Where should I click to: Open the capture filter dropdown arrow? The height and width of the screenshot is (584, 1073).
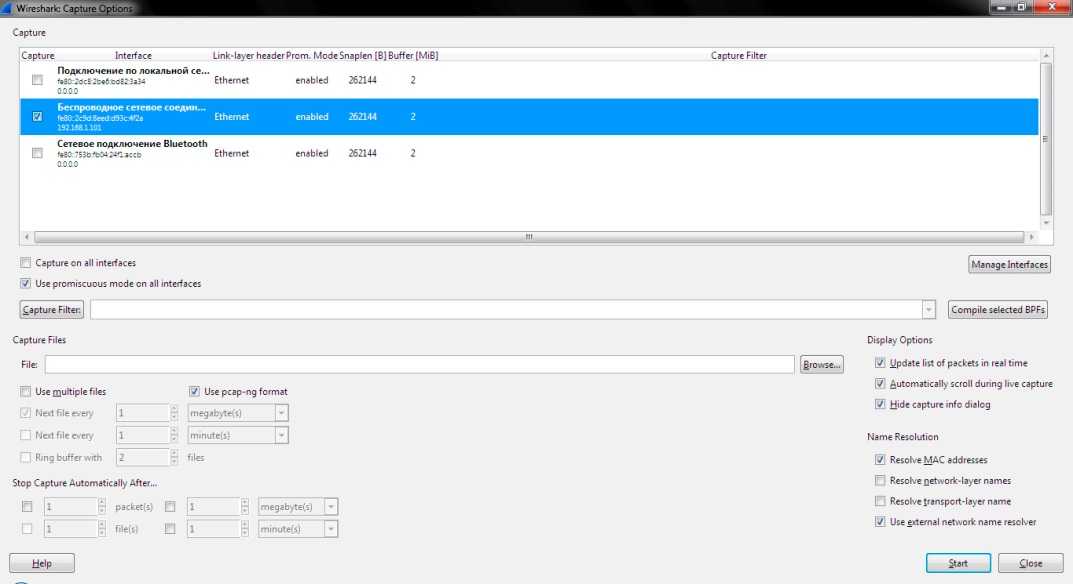click(929, 310)
